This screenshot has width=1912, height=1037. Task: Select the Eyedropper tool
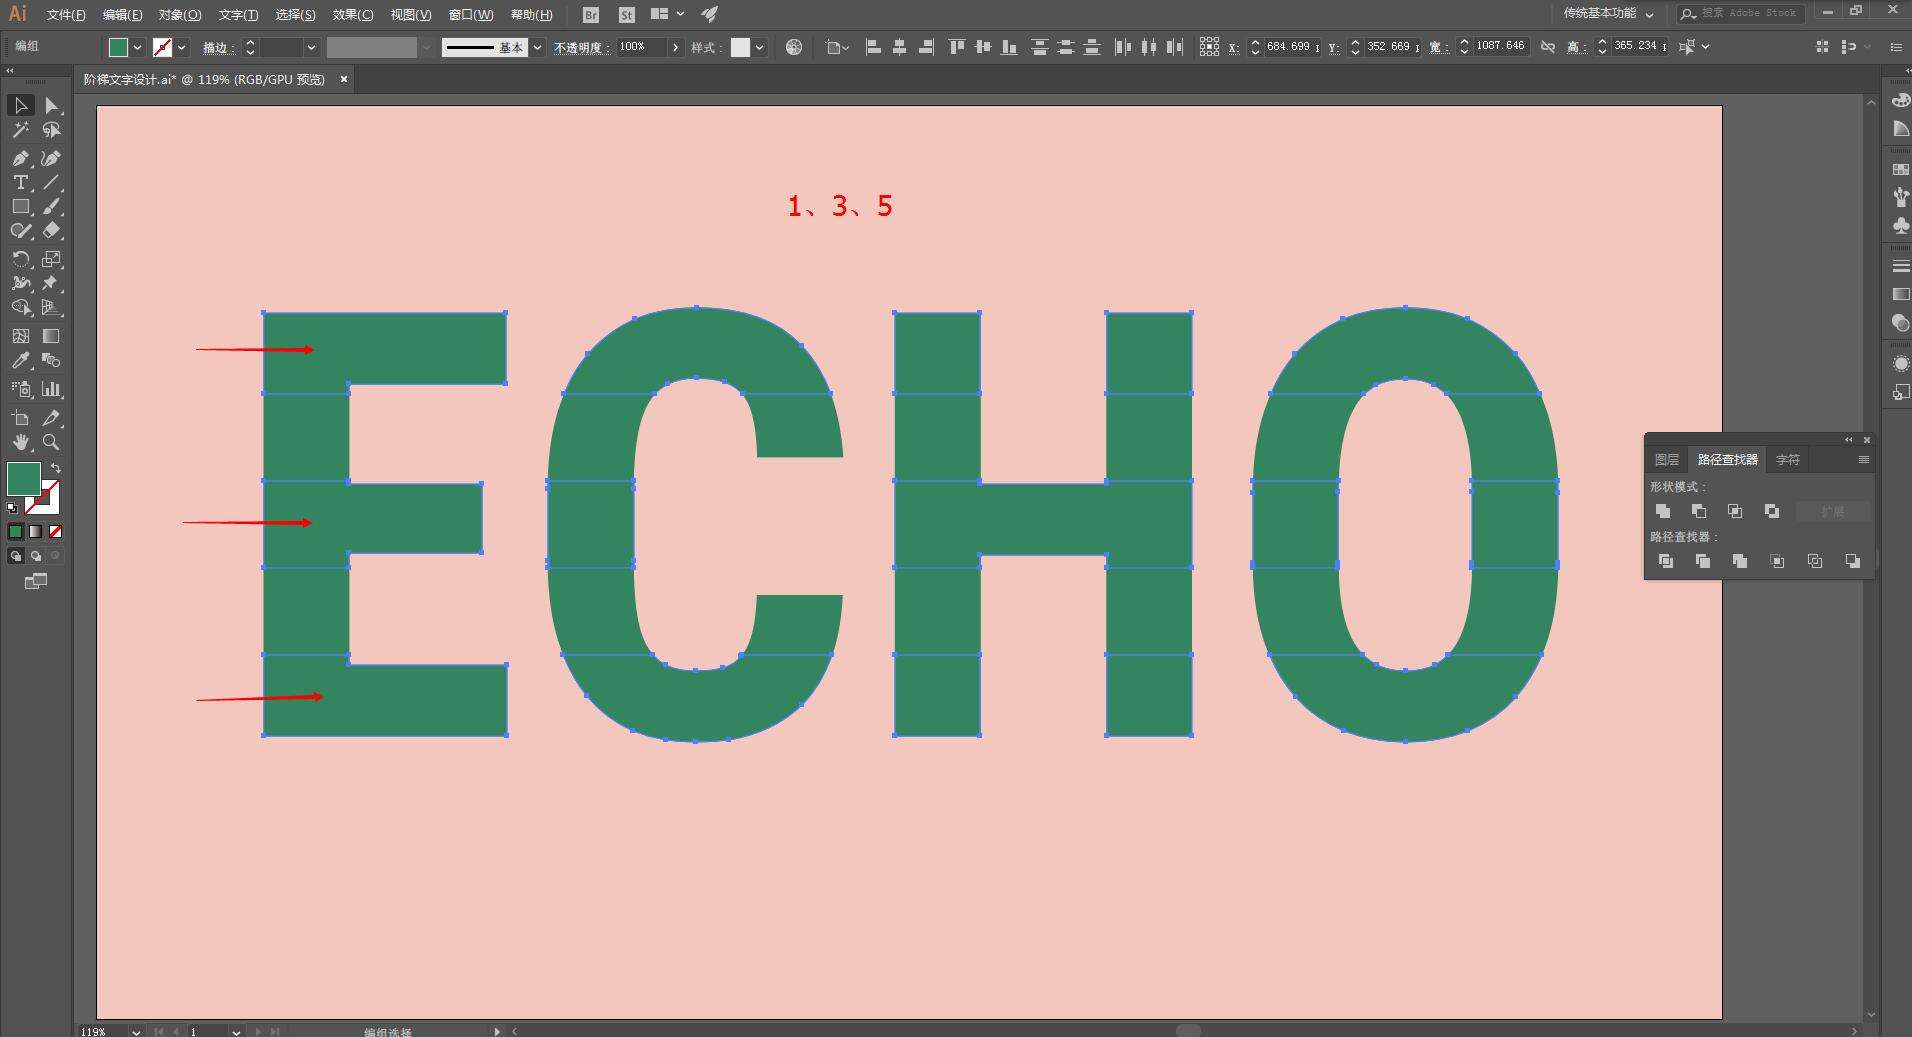(x=20, y=361)
